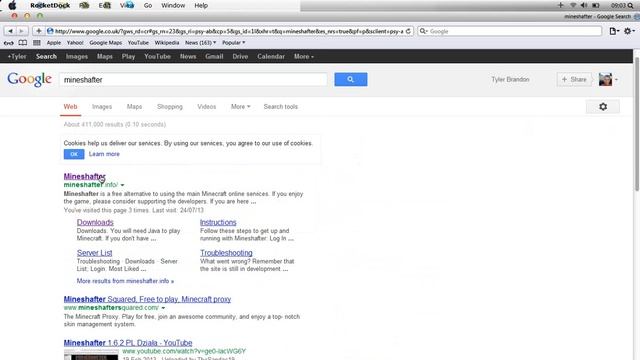Open Search tools options
The height and width of the screenshot is (360, 640).
click(280, 107)
